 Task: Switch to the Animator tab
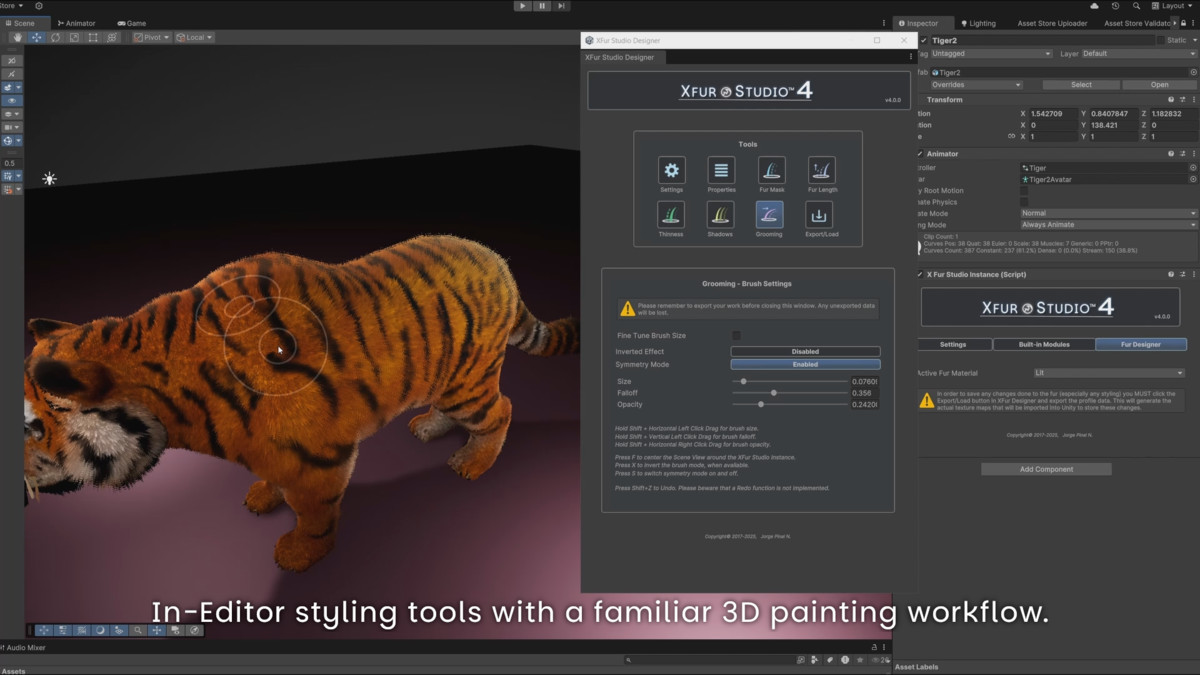point(78,23)
